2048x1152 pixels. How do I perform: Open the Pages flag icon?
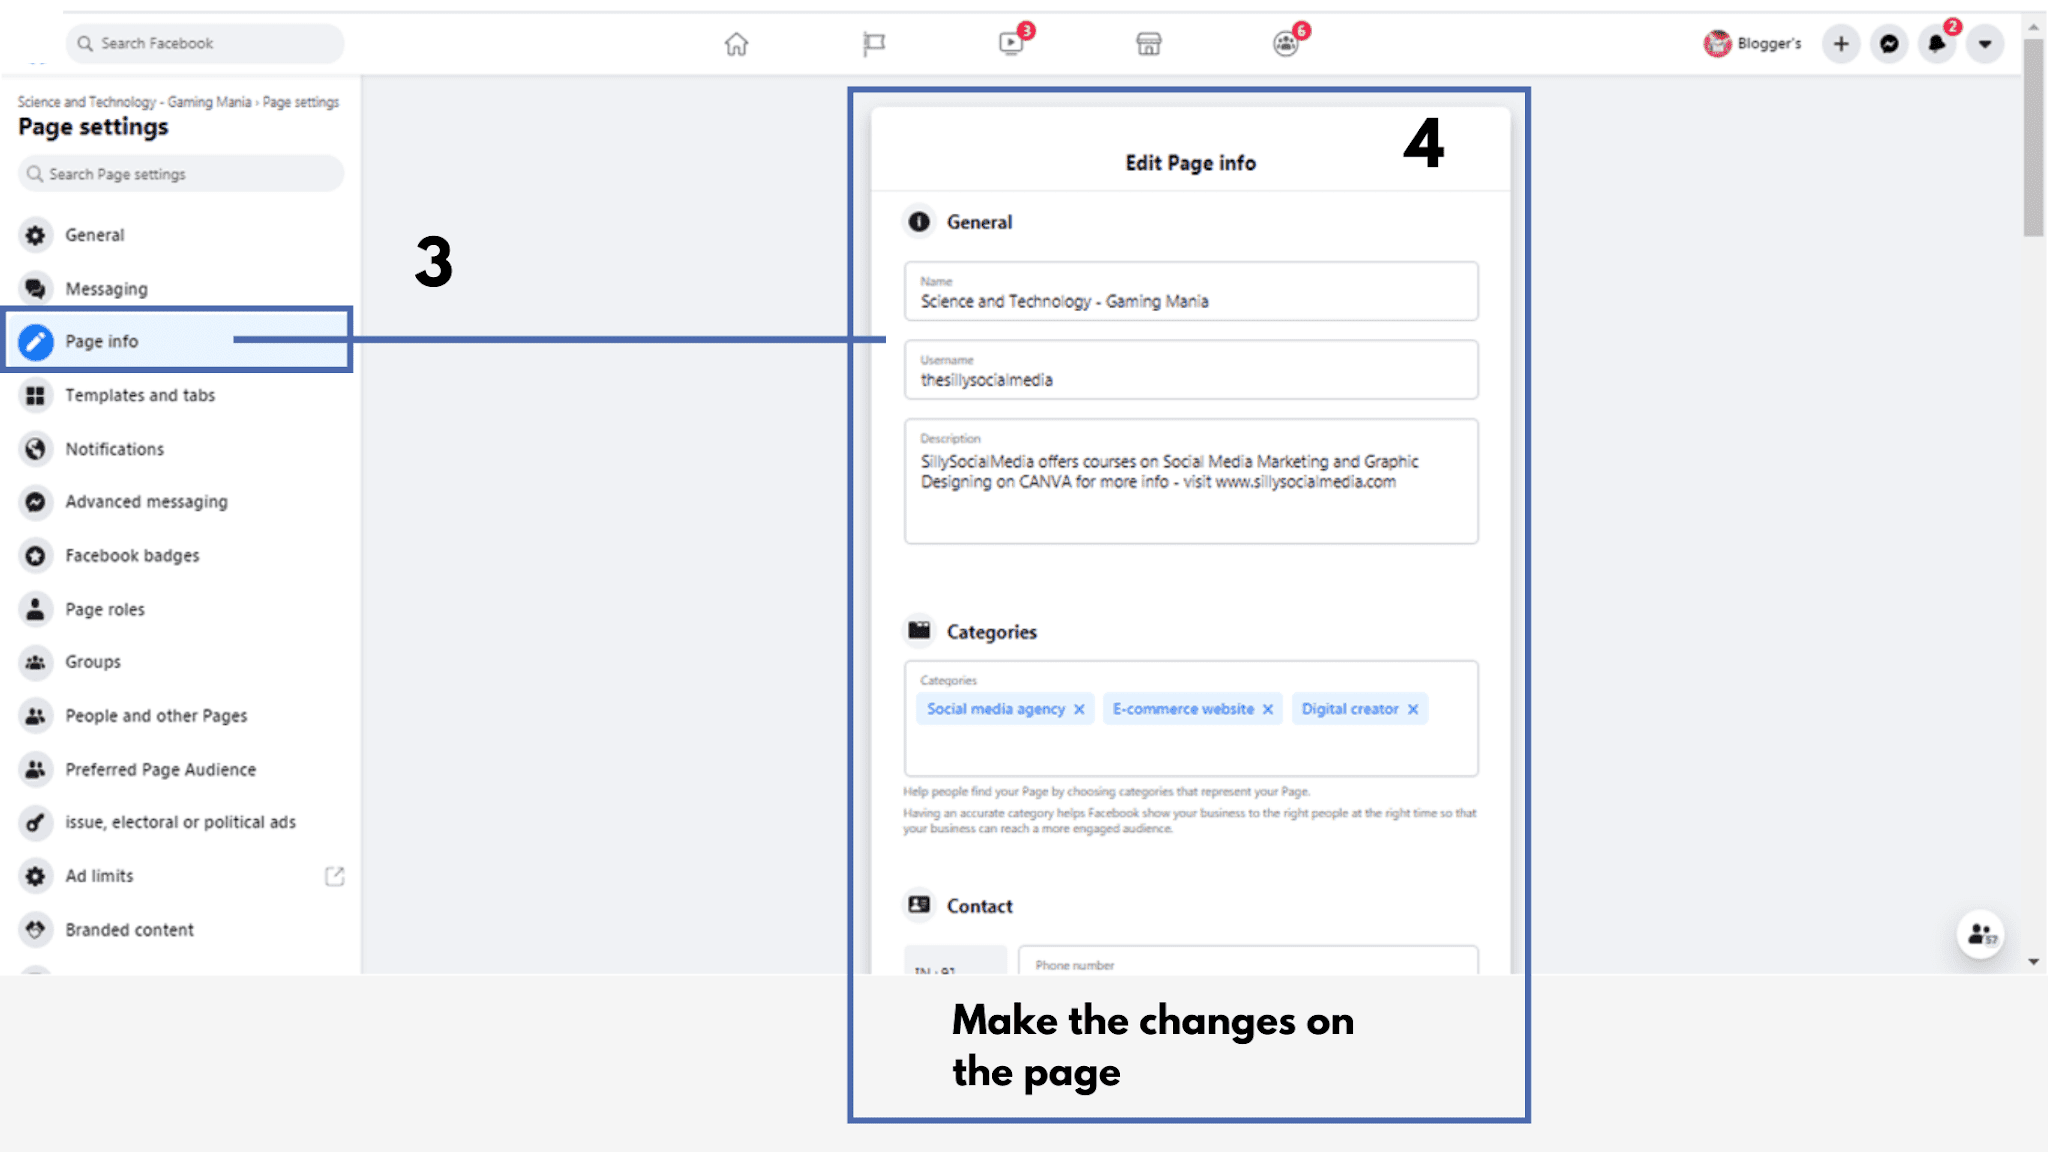tap(872, 44)
